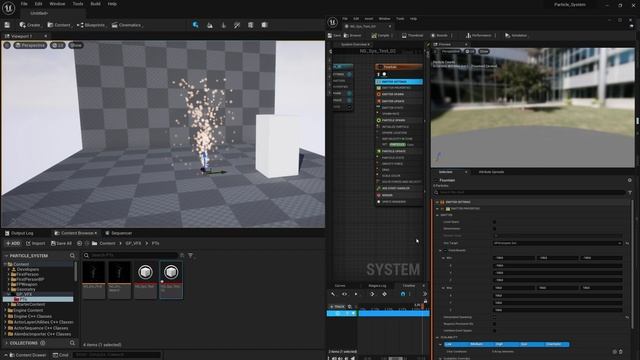The image size is (640, 360).
Task: Click Save in Niagara editor toolbar
Action: pyautogui.click(x=334, y=36)
